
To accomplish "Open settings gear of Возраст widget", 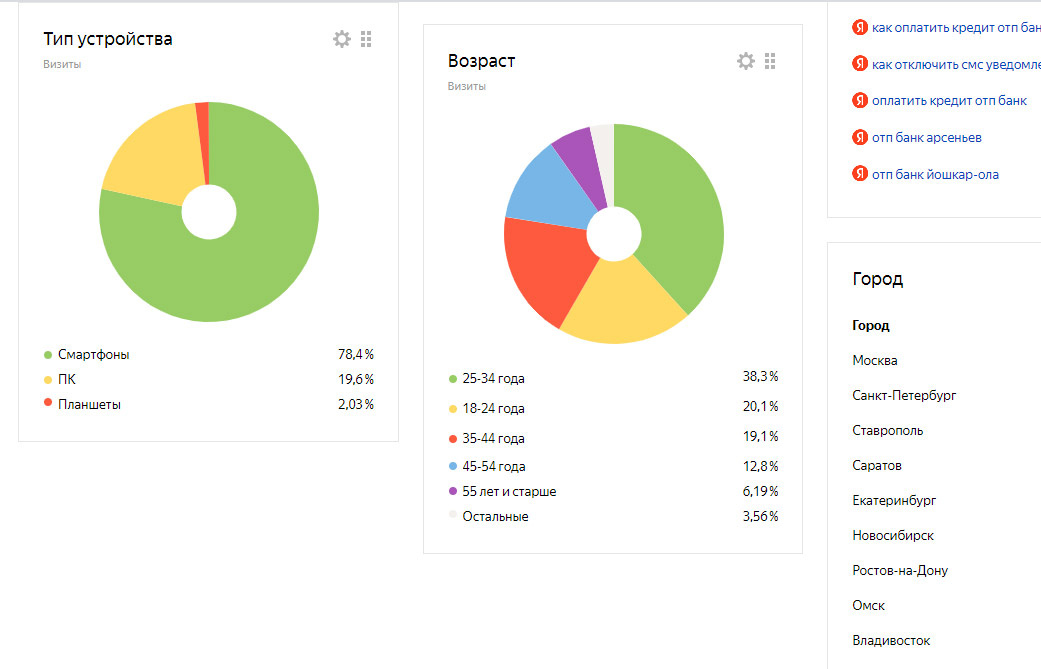I will [x=746, y=61].
